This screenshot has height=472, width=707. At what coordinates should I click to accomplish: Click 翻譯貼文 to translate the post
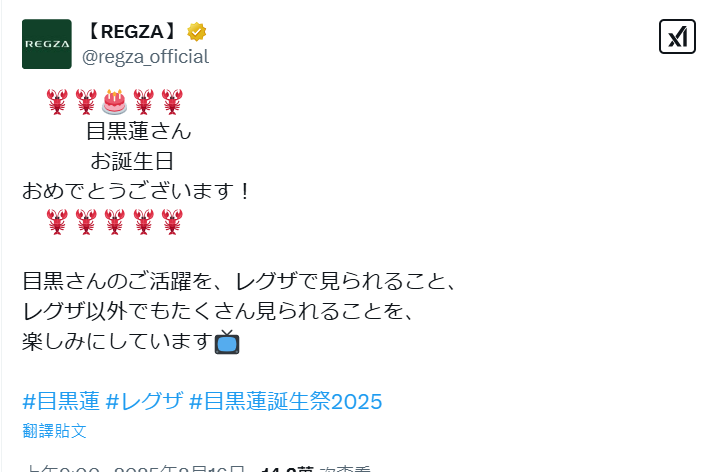click(x=54, y=431)
